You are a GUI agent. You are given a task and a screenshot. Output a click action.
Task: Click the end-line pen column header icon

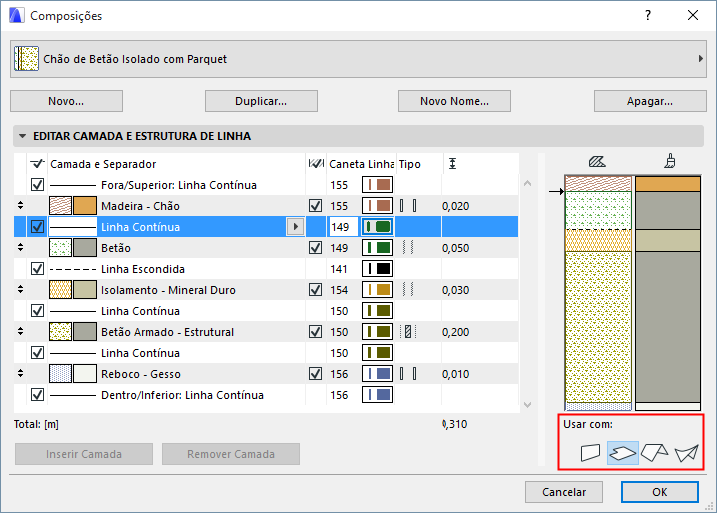point(316,164)
